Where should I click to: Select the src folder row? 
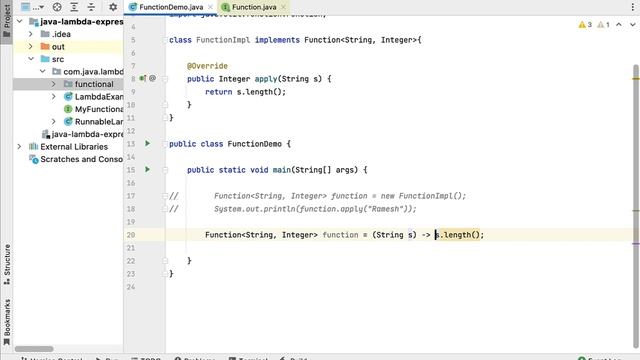(68, 59)
